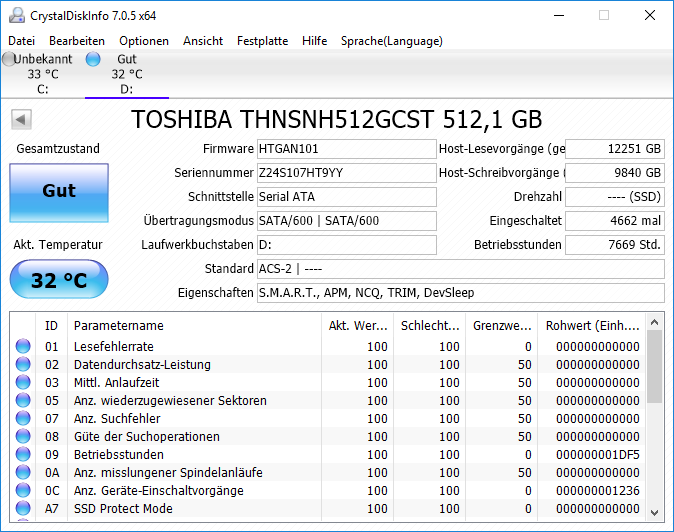Image resolution: width=674 pixels, height=532 pixels.
Task: Click the Schnittstelle field Serial ATA
Action: point(346,197)
